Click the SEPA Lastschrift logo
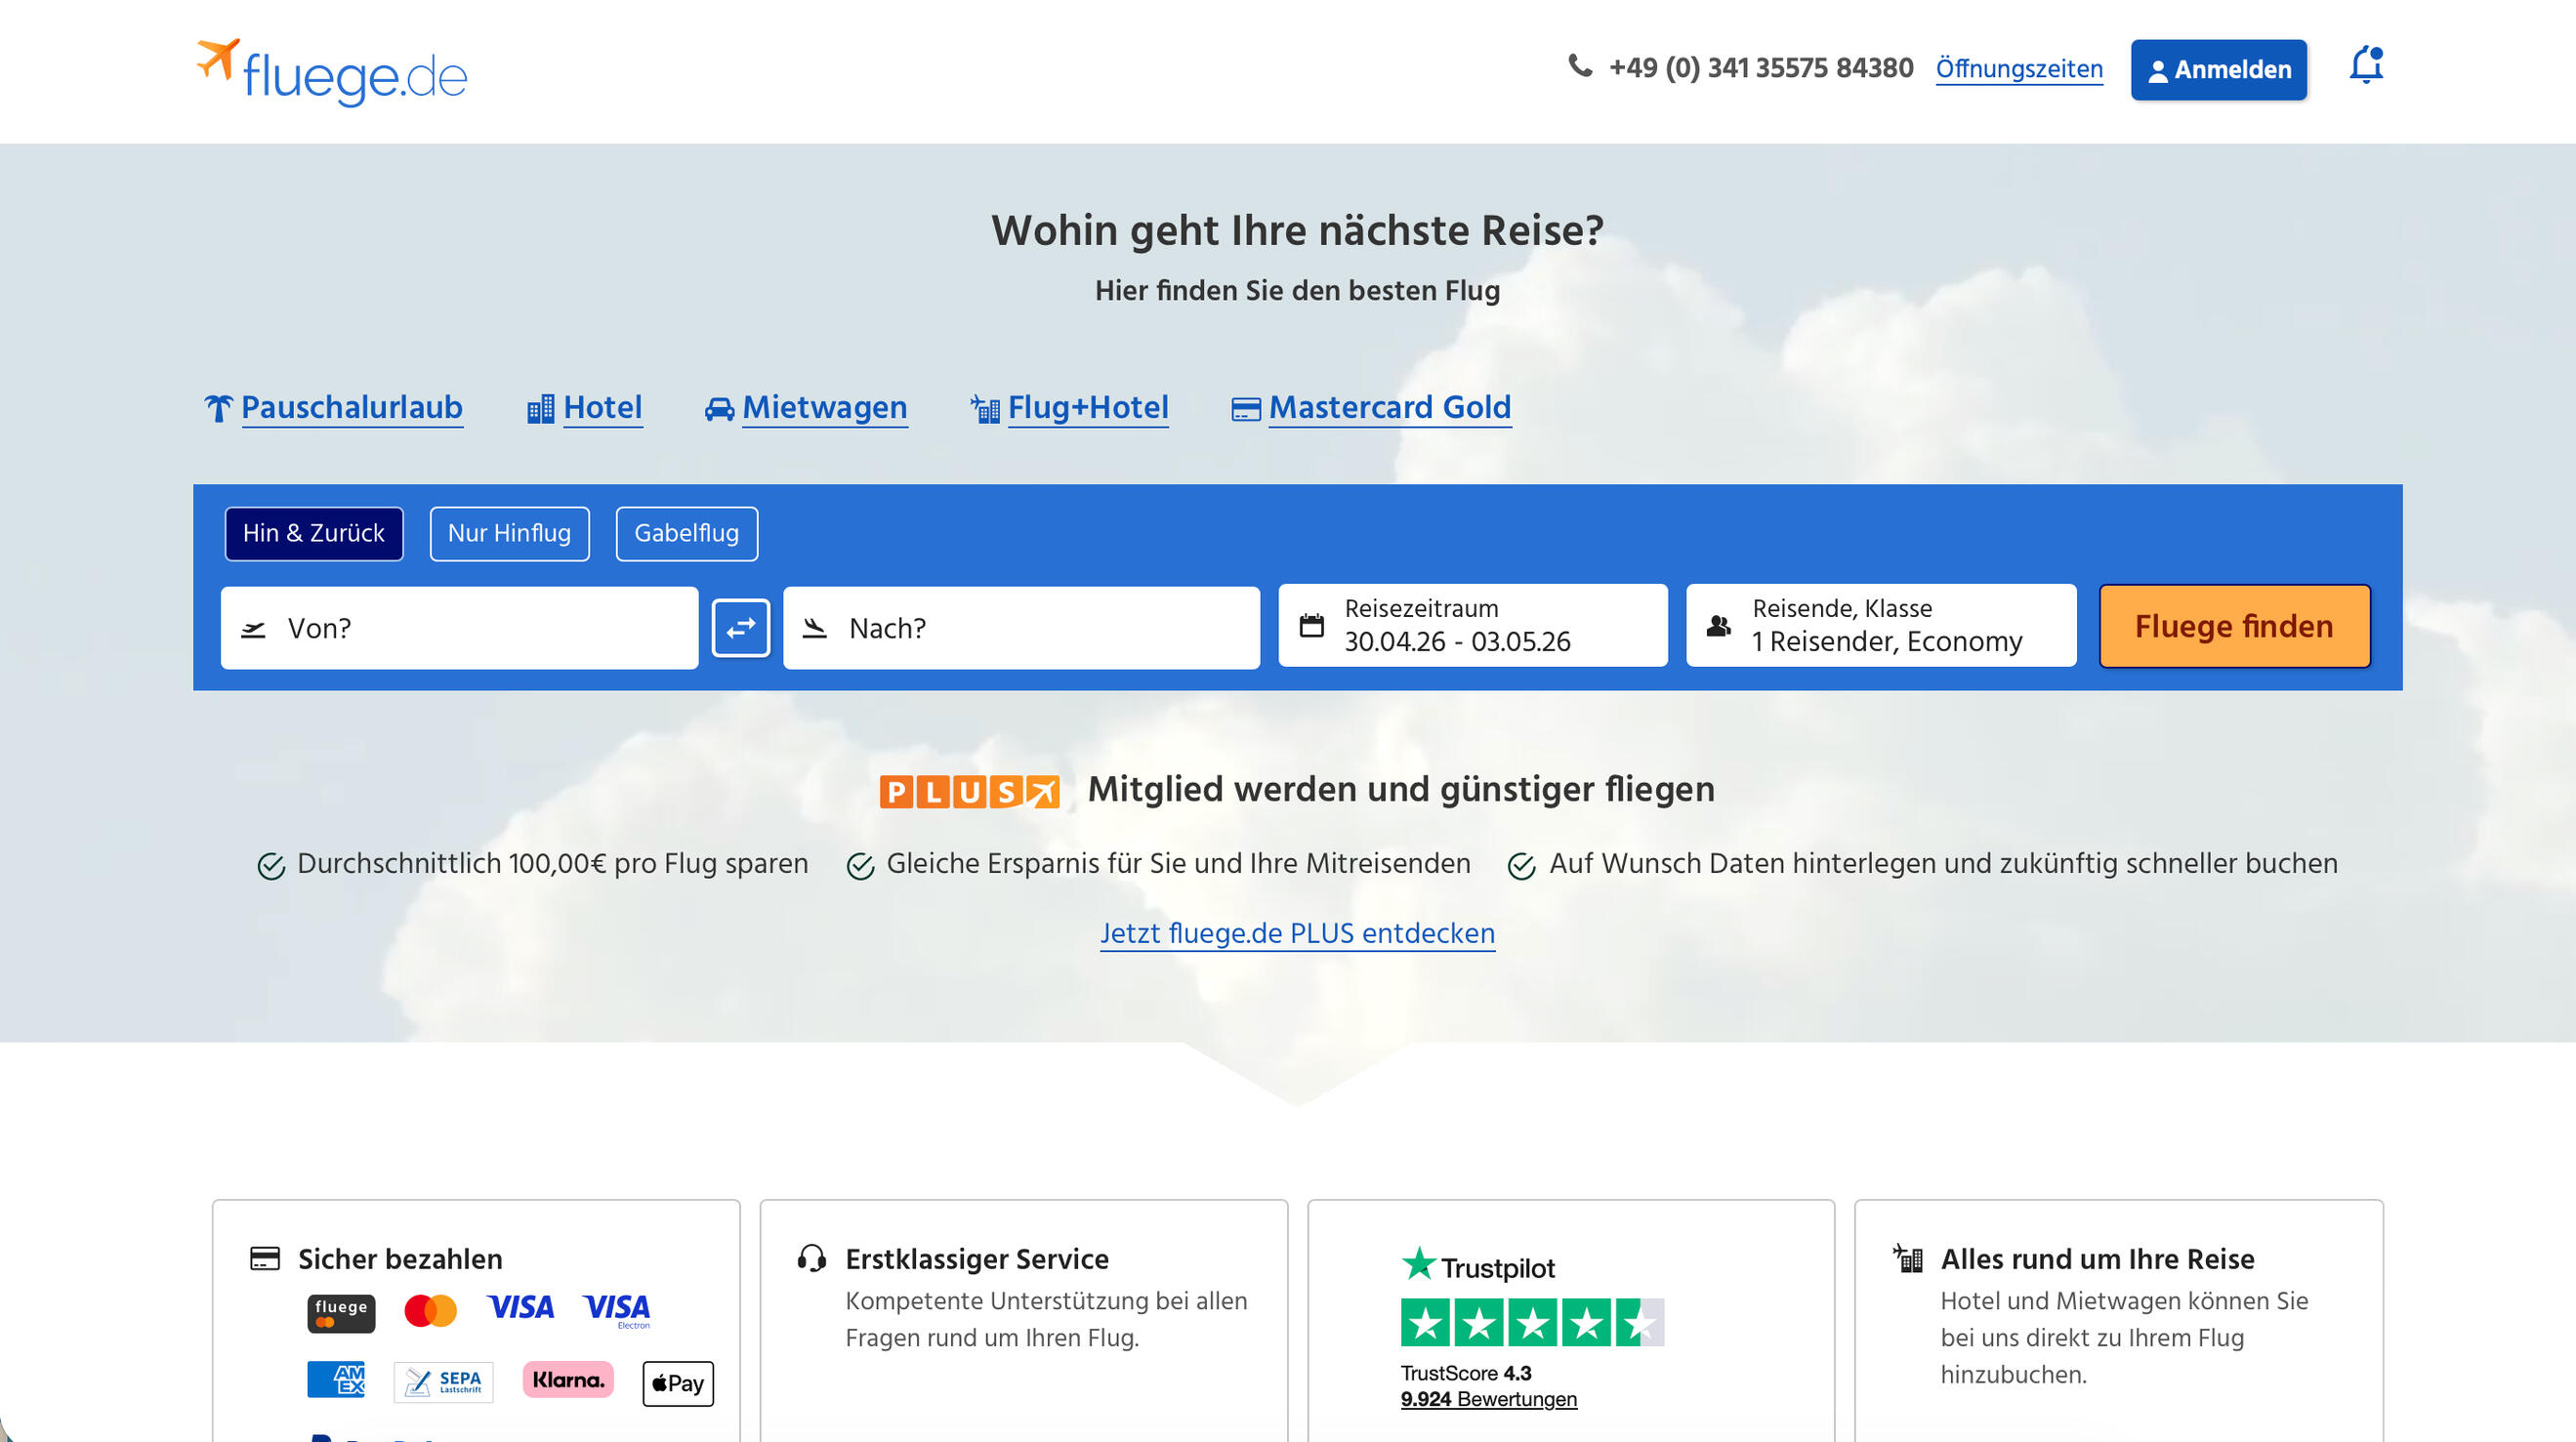Screen dimensions: 2576x1442 [443, 1382]
